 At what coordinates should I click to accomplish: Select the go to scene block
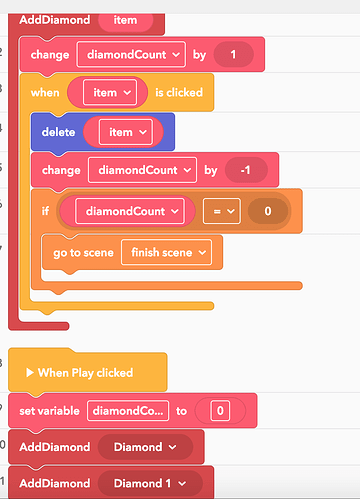[x=83, y=253]
